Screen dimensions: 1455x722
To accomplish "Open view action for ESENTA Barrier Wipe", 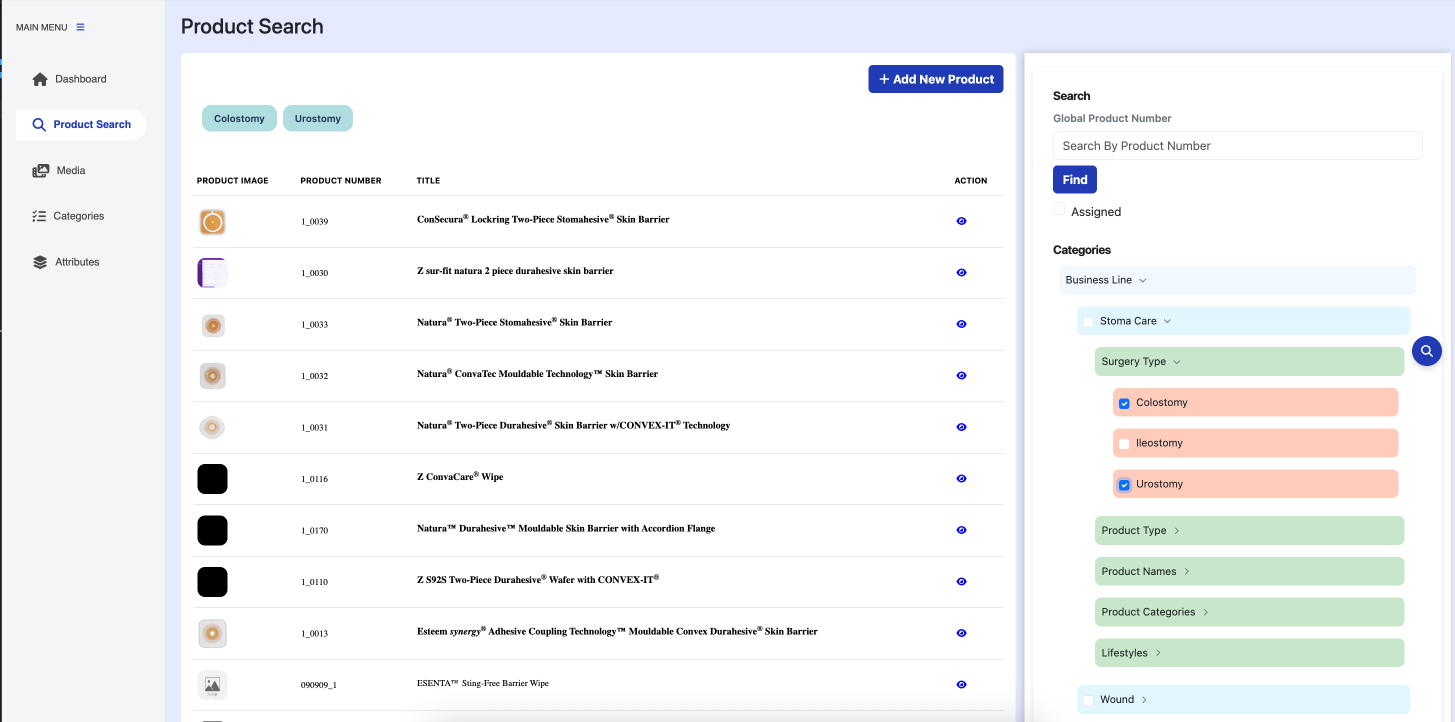I will [x=961, y=684].
